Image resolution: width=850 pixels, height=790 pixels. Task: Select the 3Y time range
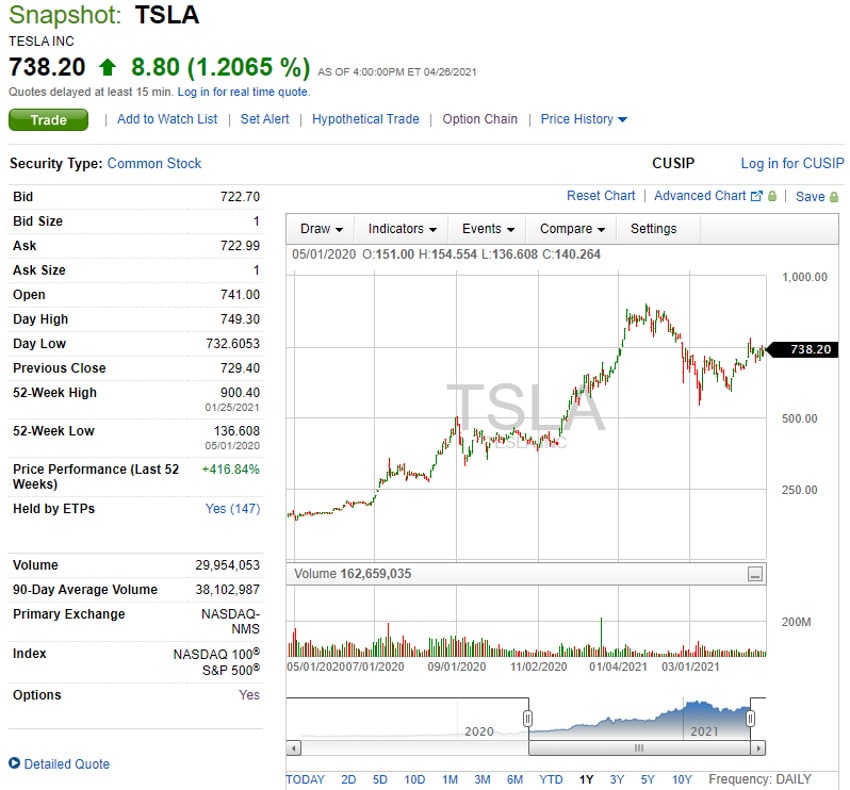coord(617,780)
